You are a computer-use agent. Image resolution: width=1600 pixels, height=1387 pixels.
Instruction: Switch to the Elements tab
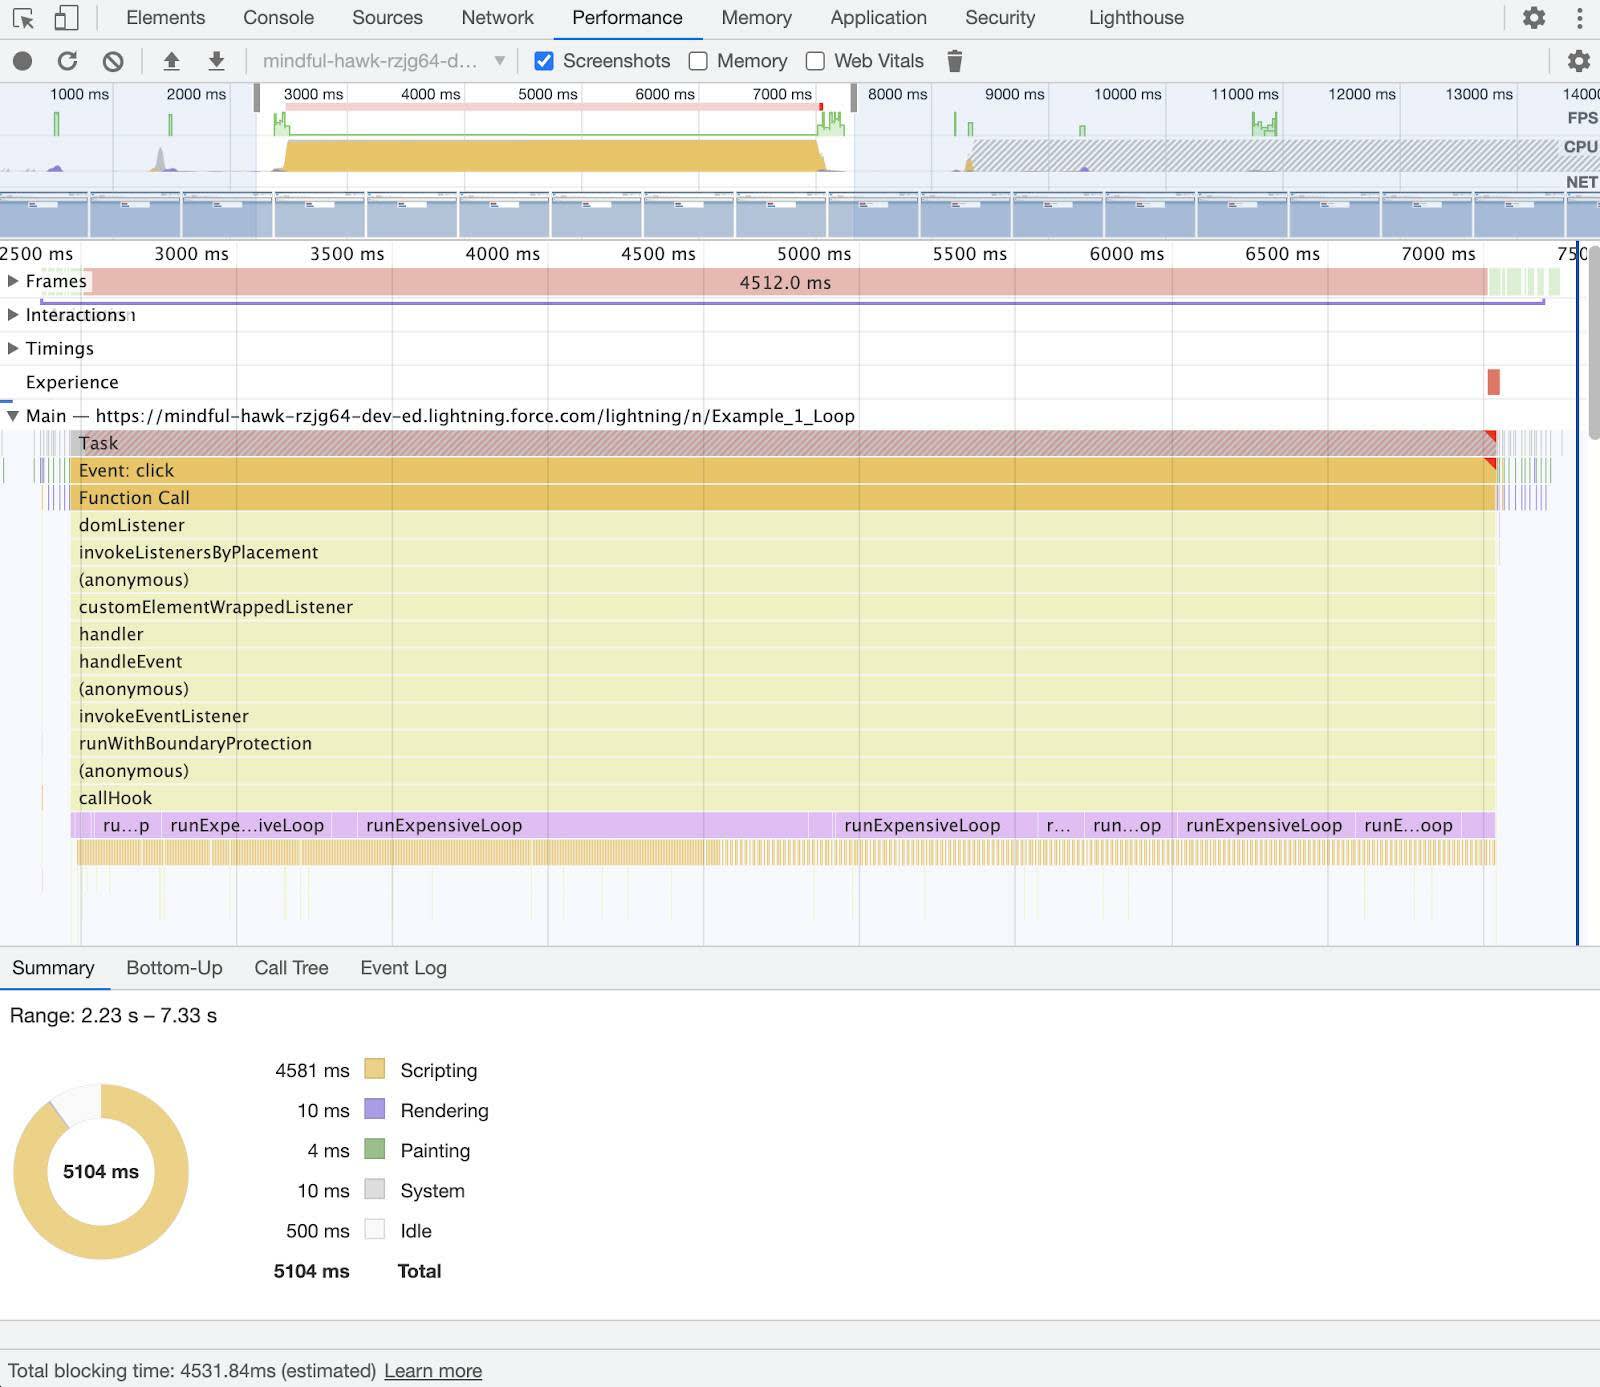click(x=165, y=18)
